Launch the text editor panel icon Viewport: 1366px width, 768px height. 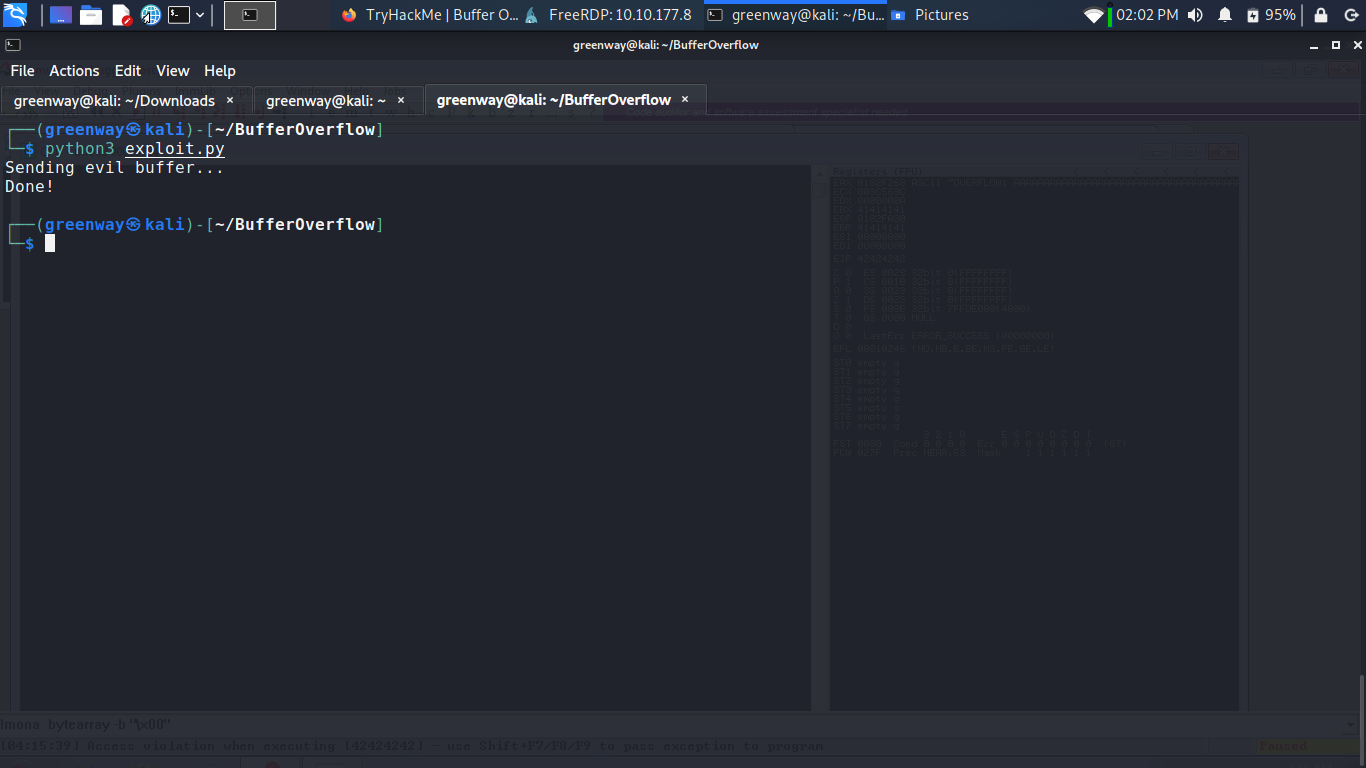pos(121,15)
